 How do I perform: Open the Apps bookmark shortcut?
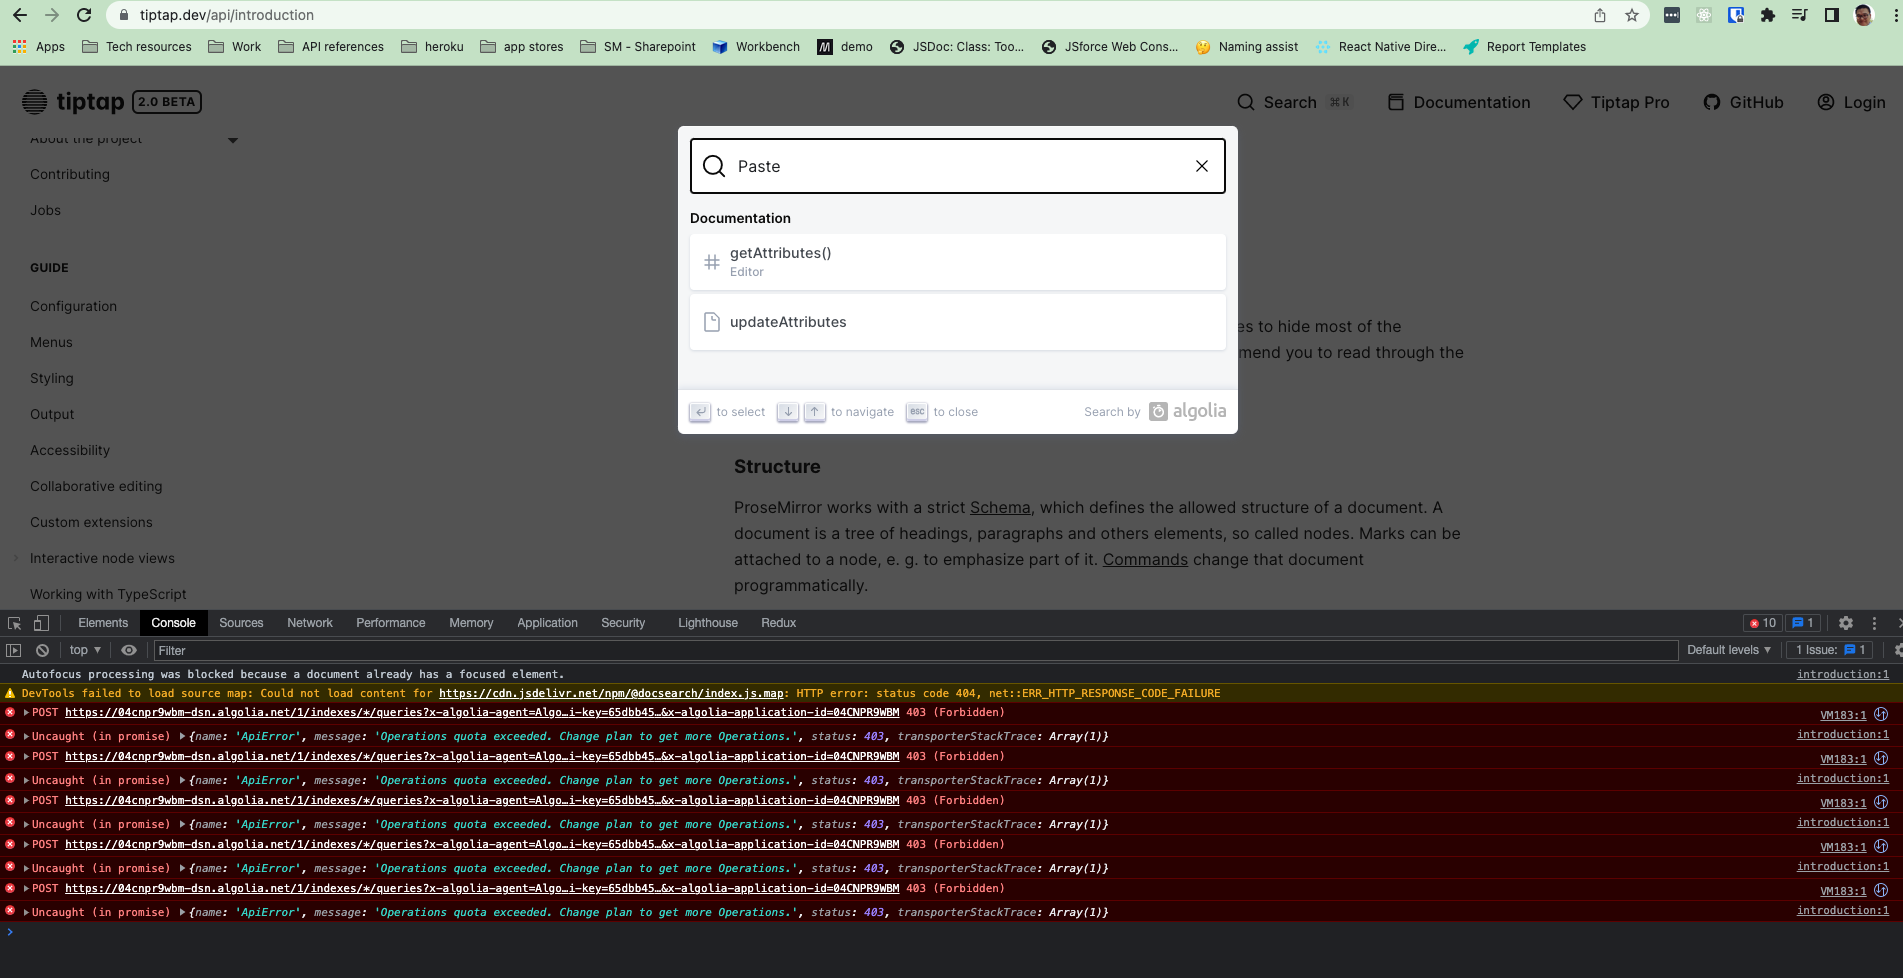click(39, 47)
